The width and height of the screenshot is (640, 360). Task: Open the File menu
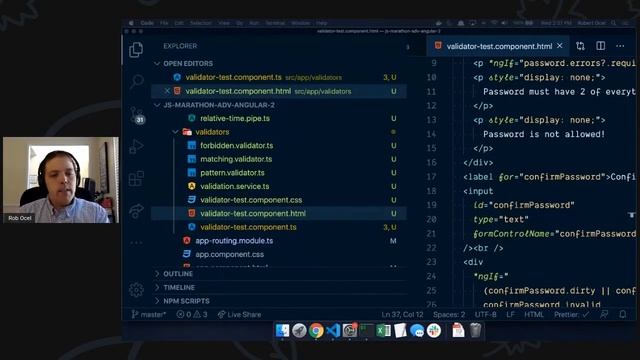pyautogui.click(x=164, y=23)
